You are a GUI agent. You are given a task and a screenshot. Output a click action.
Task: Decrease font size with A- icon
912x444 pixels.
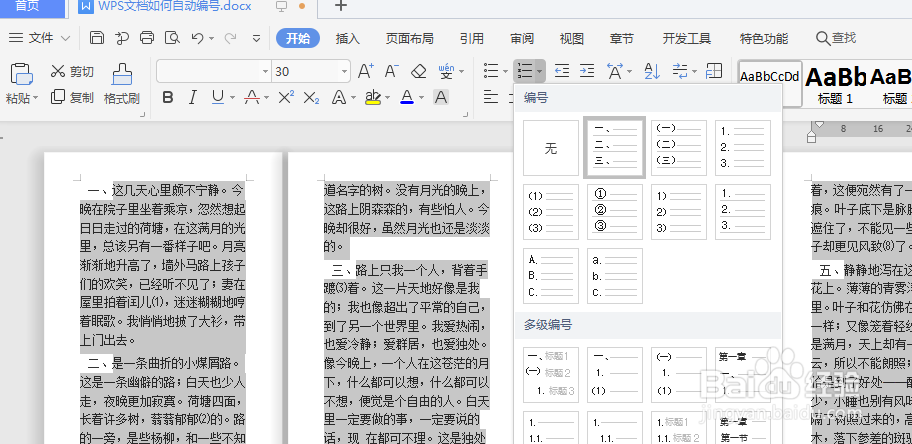point(391,72)
